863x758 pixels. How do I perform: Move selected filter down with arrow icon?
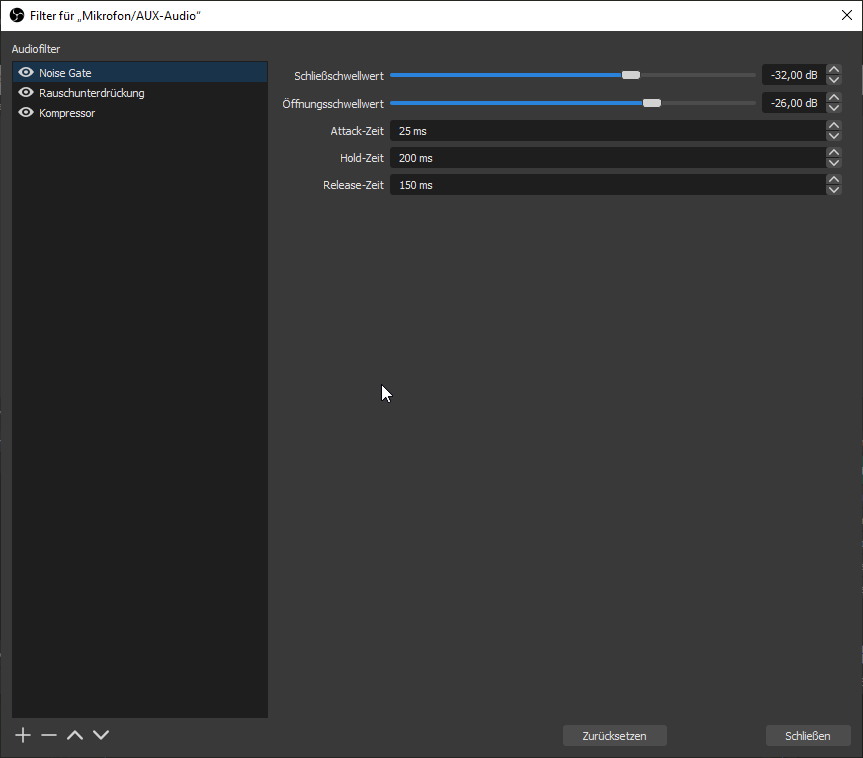point(101,735)
